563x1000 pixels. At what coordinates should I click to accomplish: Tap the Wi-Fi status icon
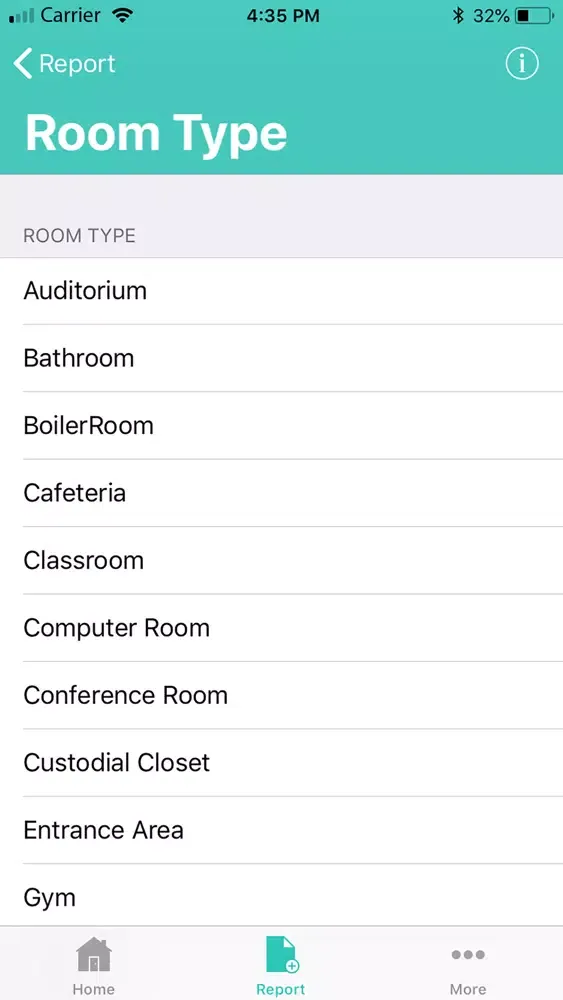(121, 15)
